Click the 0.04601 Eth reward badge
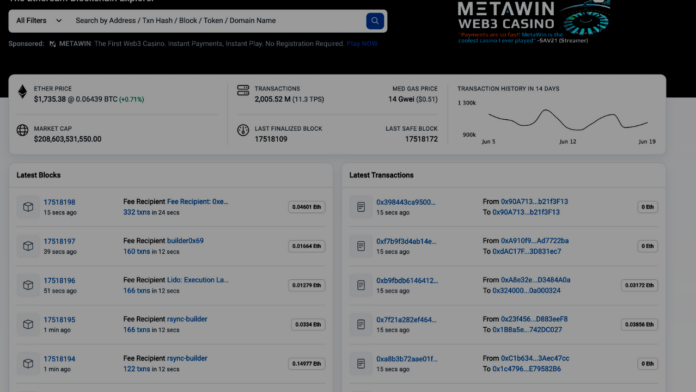 [x=306, y=207]
